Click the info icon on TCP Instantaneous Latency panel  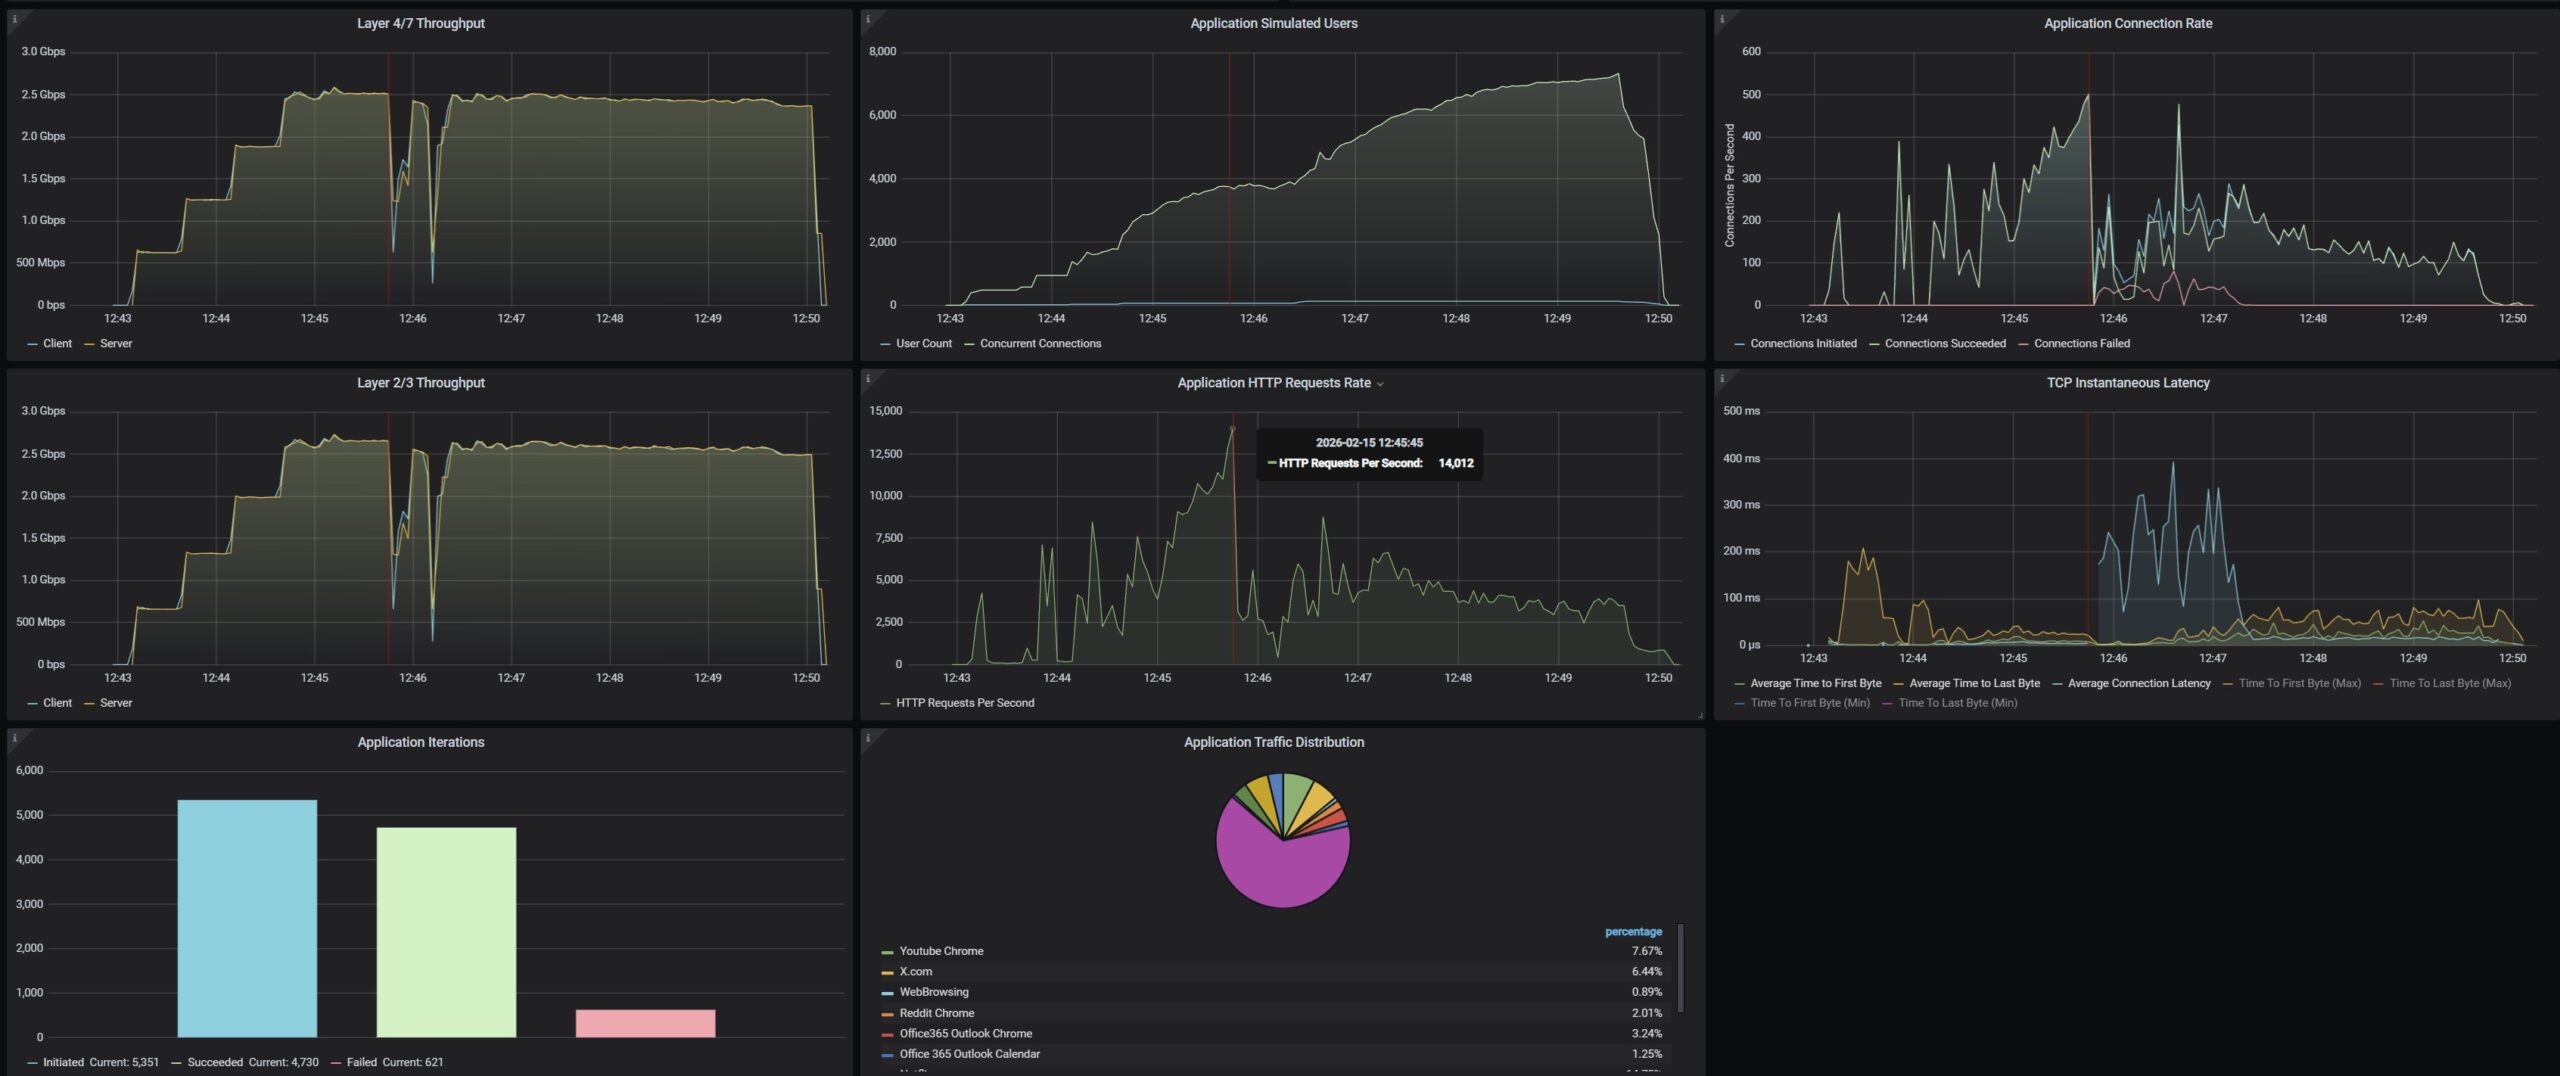1721,378
